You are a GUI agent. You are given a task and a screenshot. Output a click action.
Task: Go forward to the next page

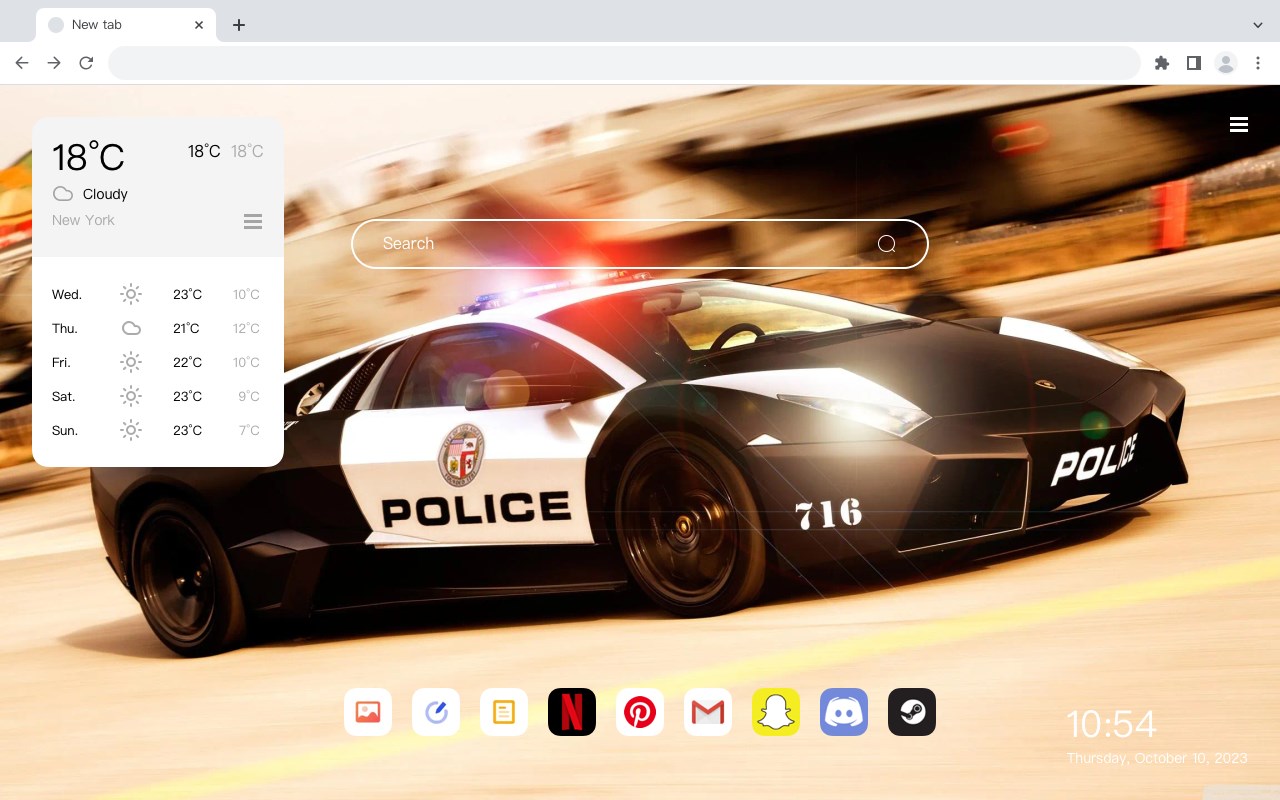54,63
